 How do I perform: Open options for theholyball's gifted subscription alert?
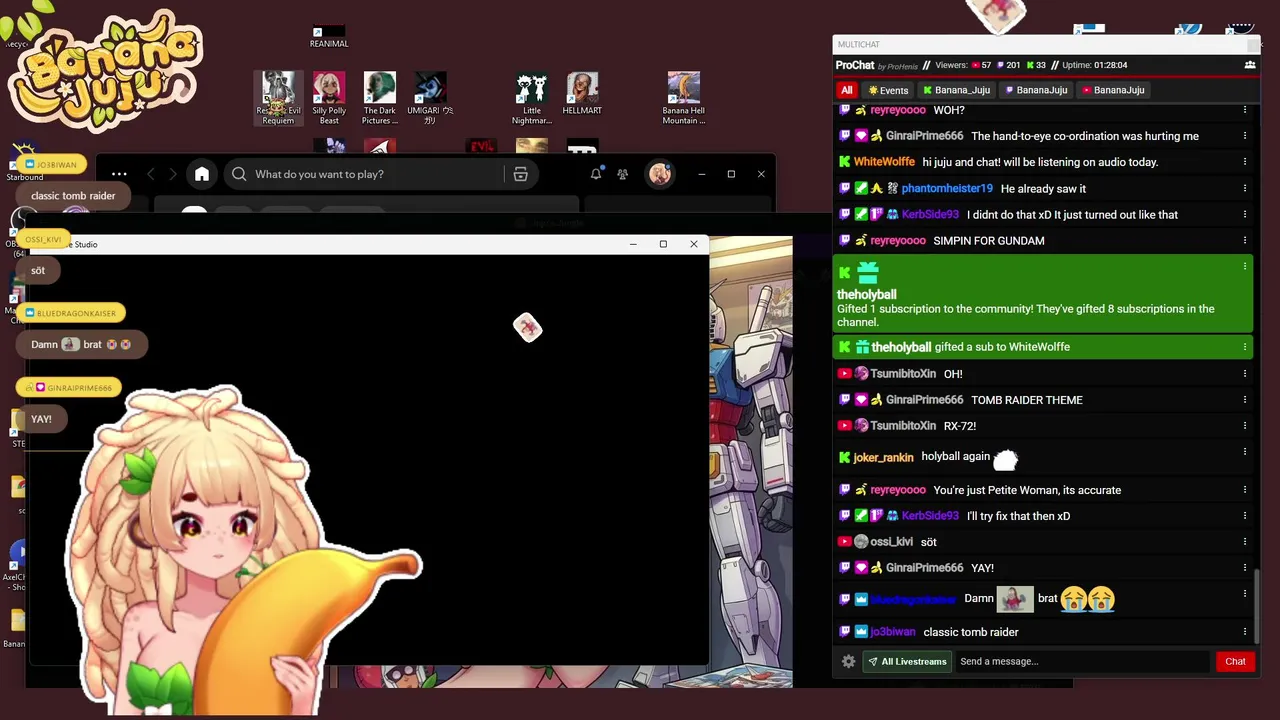1245,266
